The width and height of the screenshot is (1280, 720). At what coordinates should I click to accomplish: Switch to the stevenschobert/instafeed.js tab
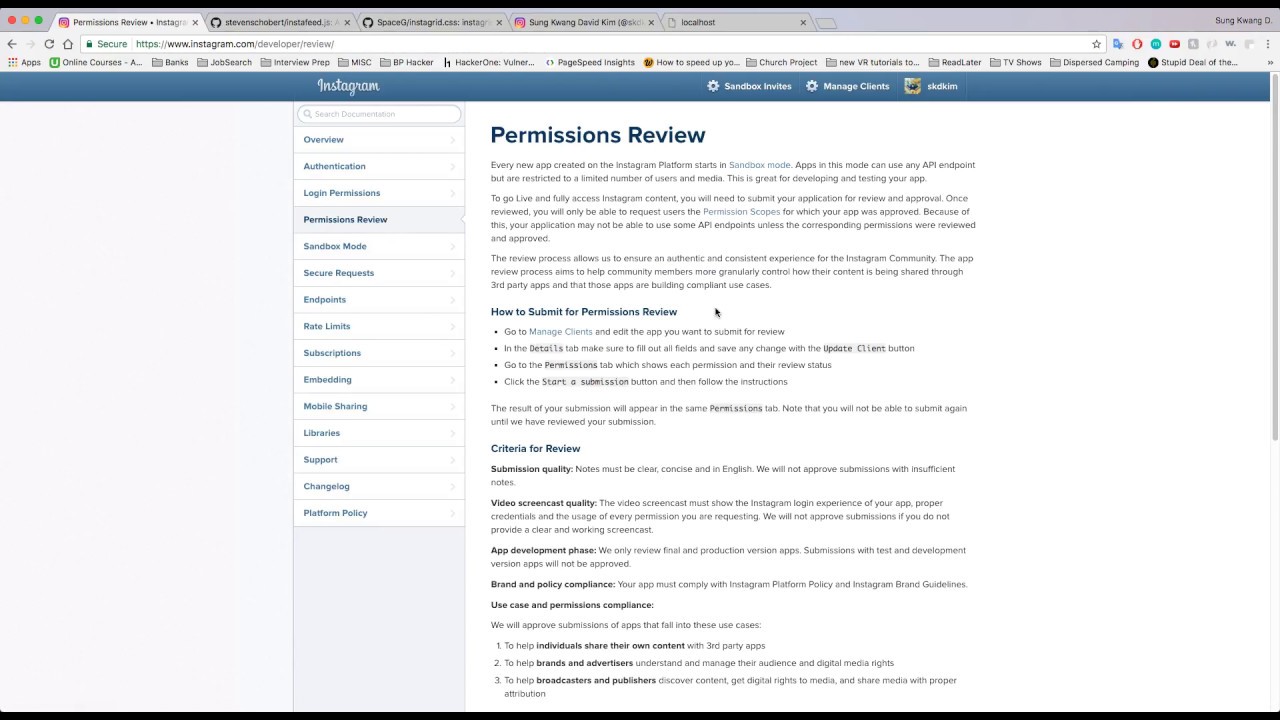pyautogui.click(x=280, y=22)
